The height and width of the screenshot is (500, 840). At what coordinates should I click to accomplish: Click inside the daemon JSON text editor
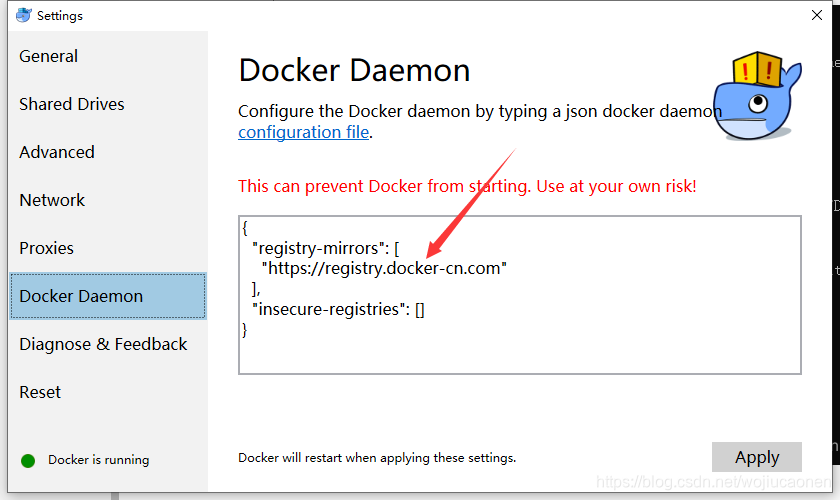(x=520, y=295)
